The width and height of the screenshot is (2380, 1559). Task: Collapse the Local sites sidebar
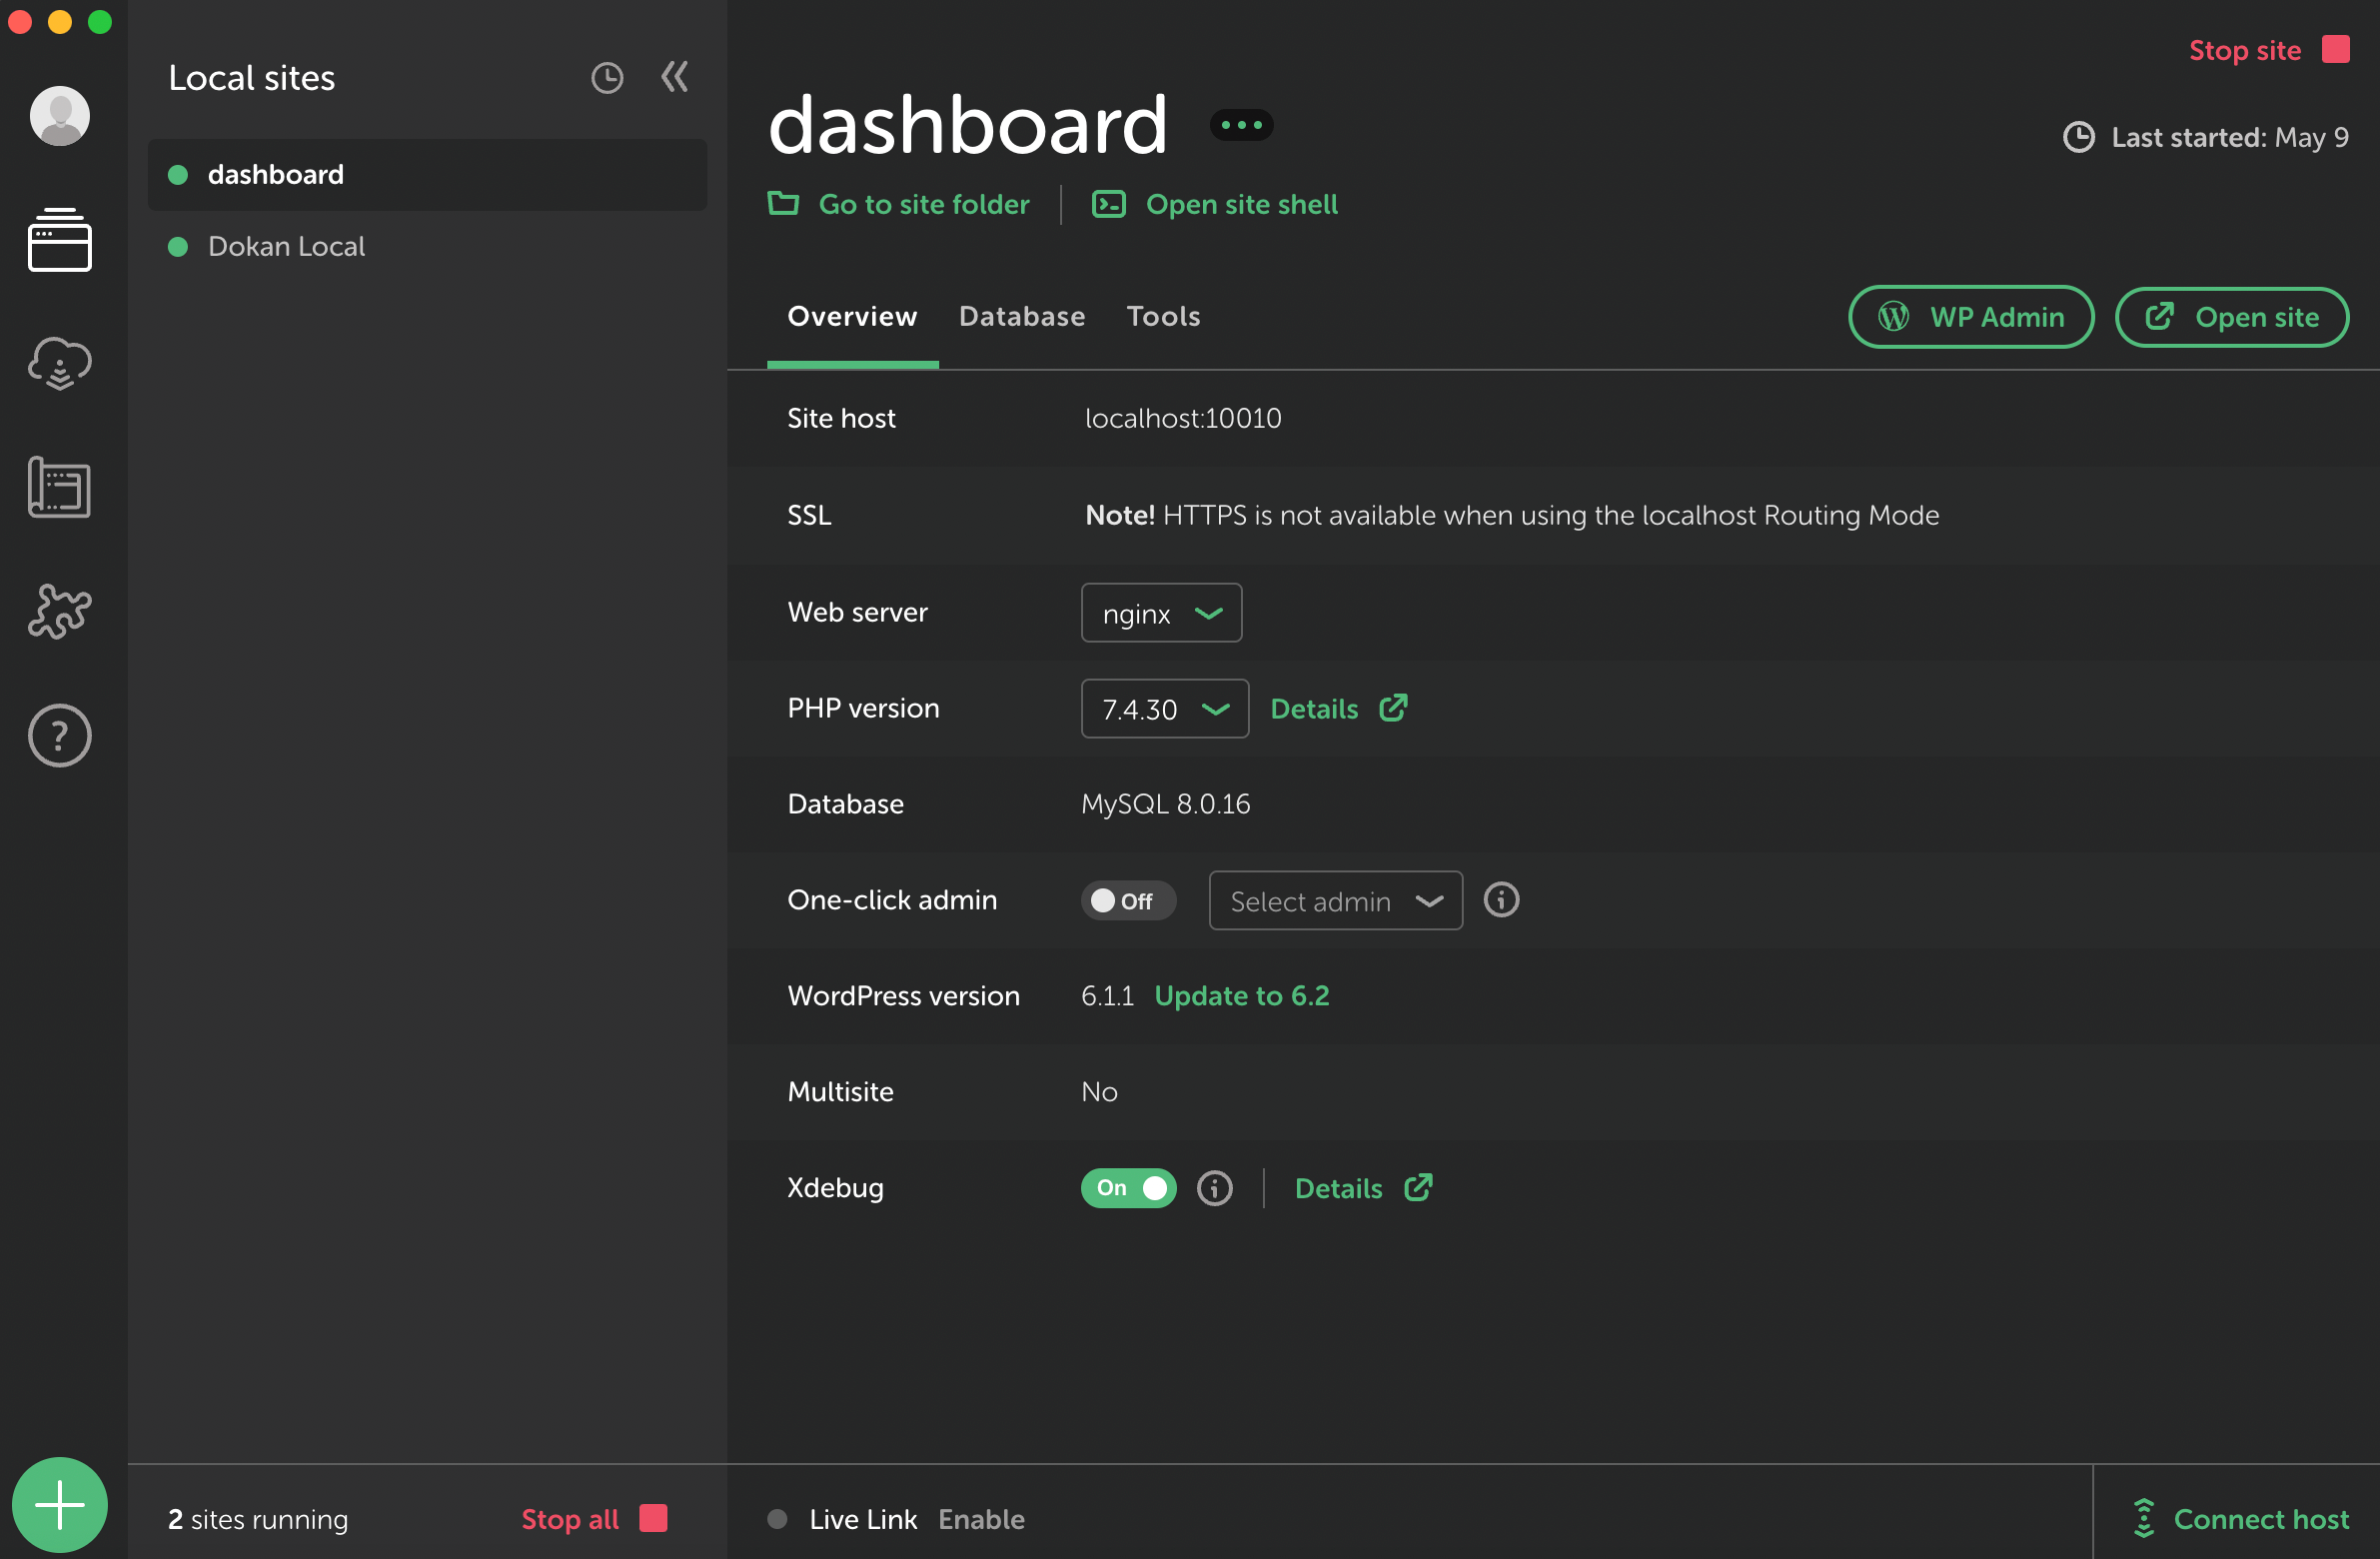tap(675, 77)
